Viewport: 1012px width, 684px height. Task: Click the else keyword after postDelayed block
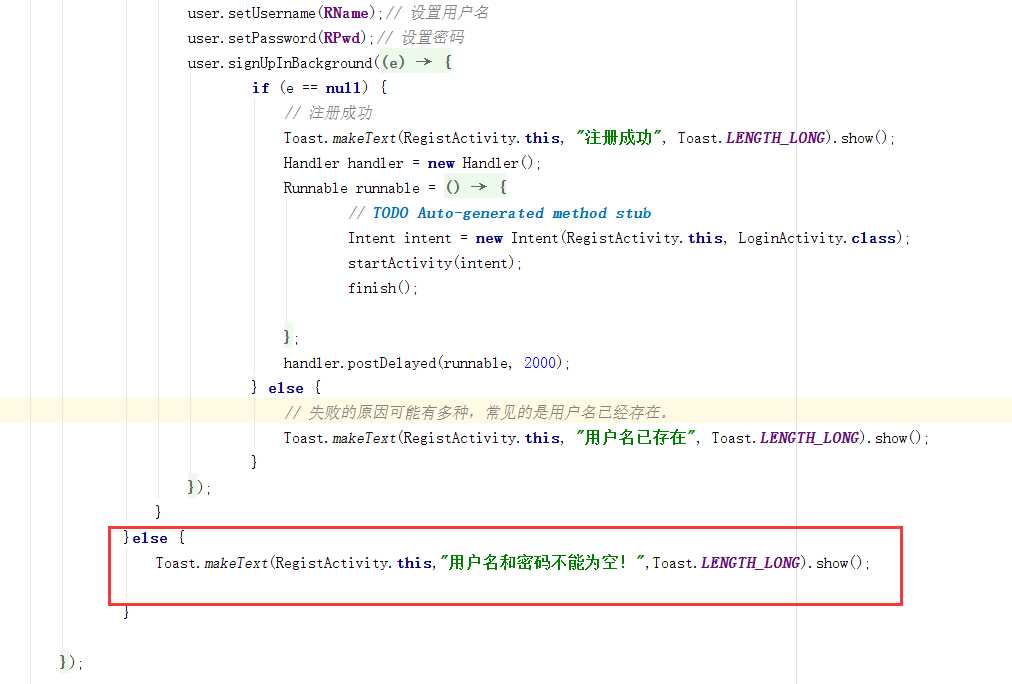(x=286, y=388)
